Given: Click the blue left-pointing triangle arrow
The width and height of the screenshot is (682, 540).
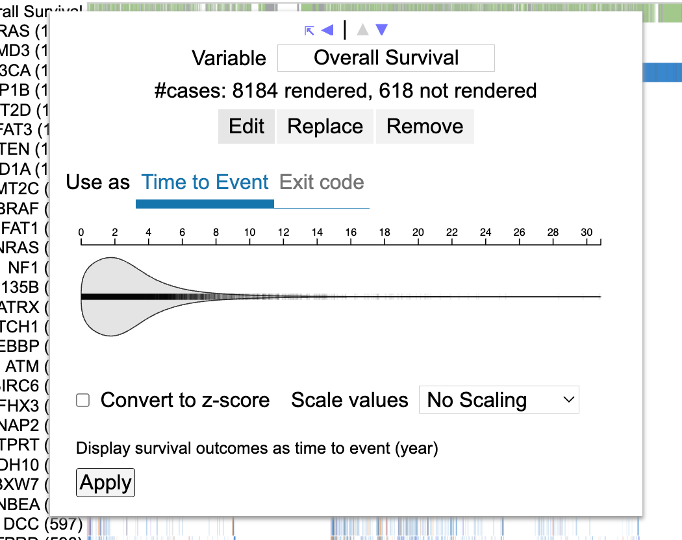Looking at the screenshot, I should pos(327,30).
